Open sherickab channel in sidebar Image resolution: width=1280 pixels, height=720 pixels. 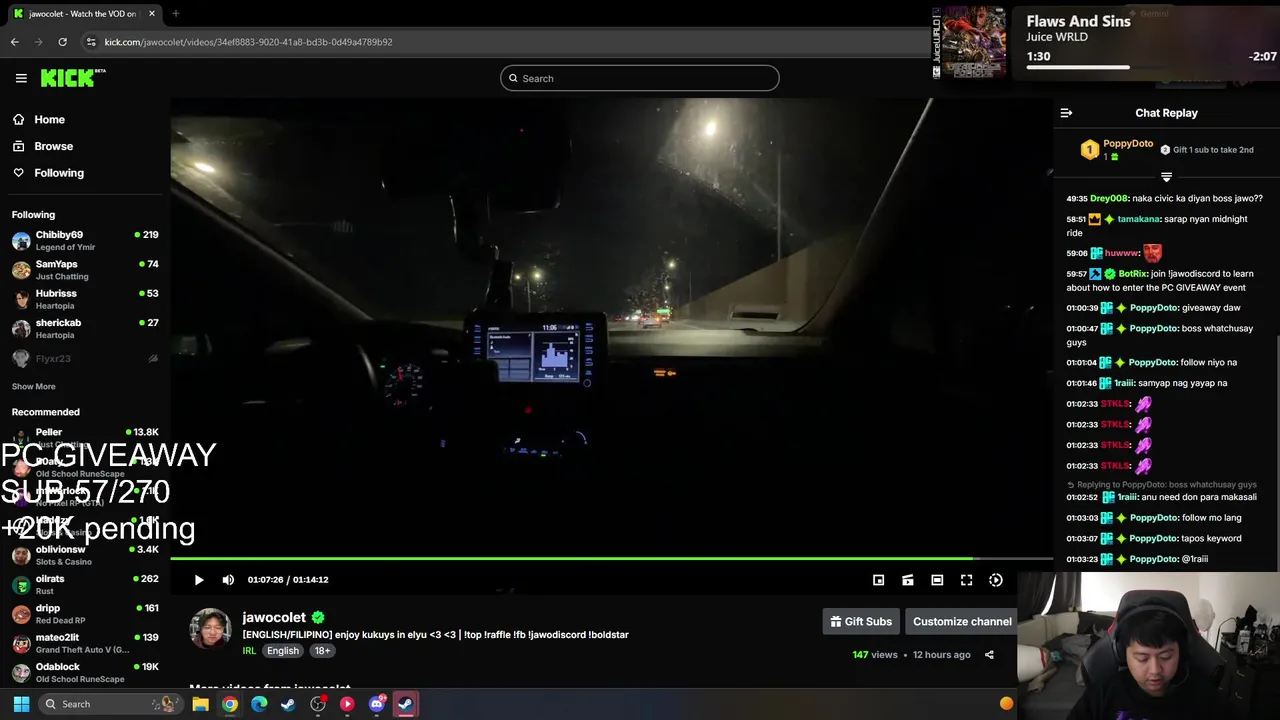click(85, 328)
